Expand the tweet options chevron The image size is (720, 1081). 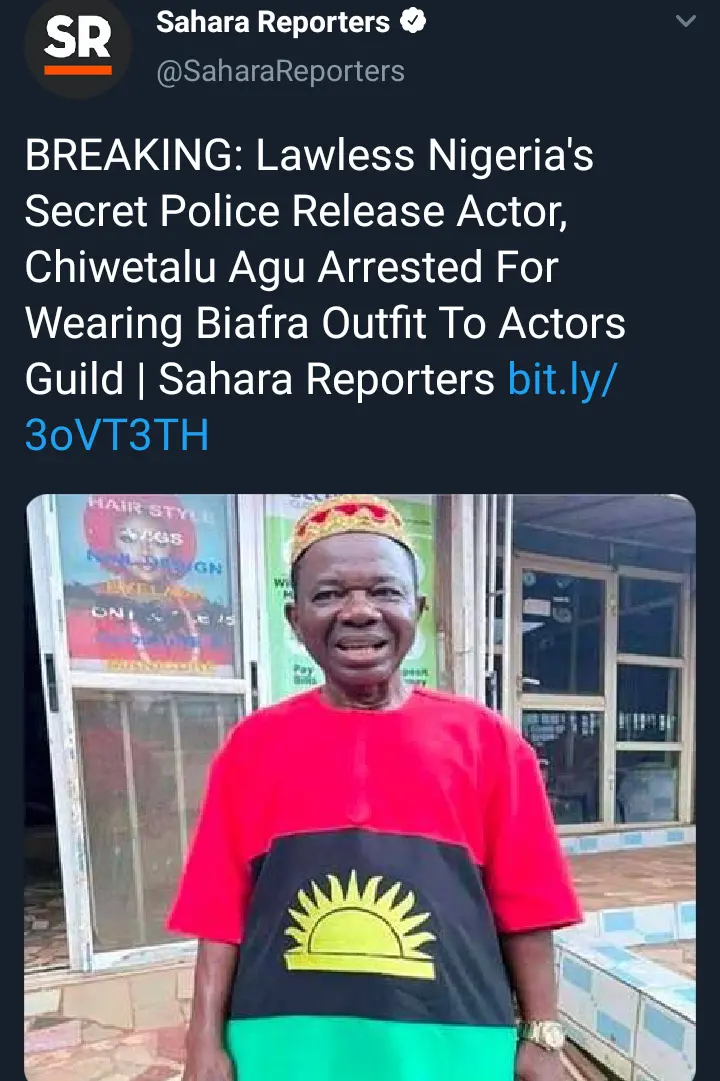tap(686, 22)
